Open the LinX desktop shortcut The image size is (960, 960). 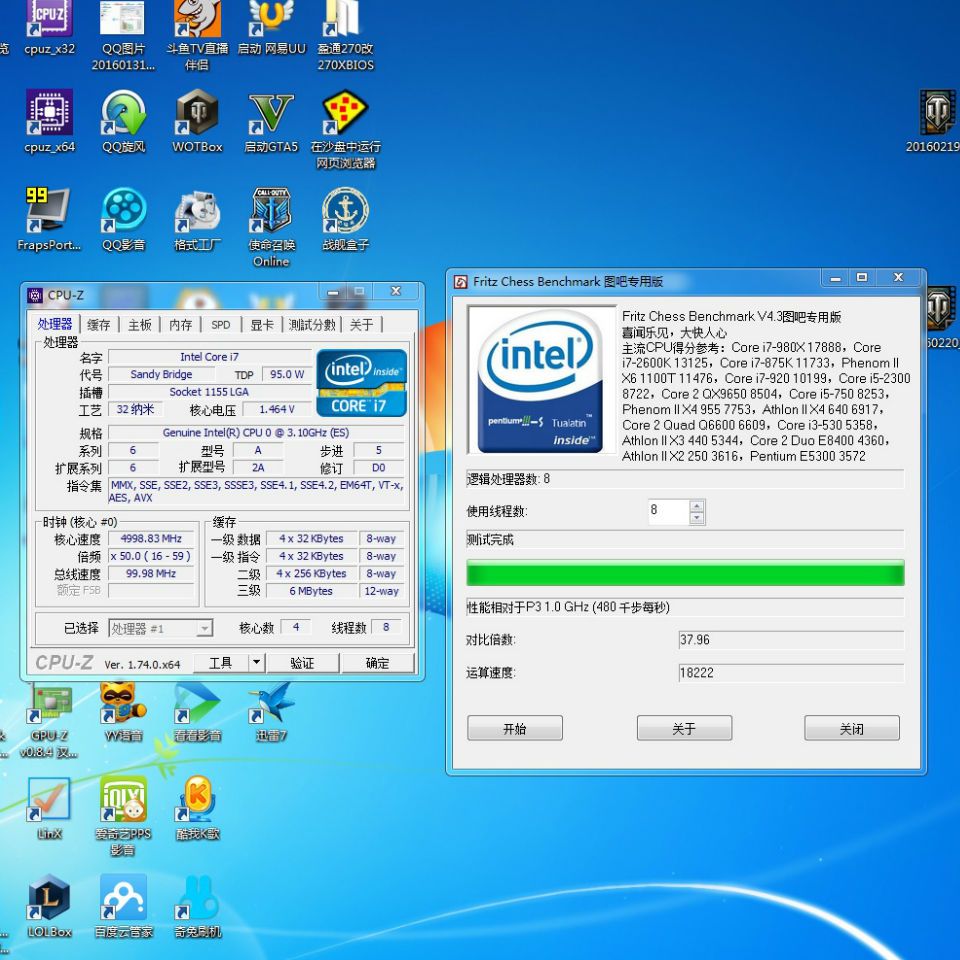(49, 801)
